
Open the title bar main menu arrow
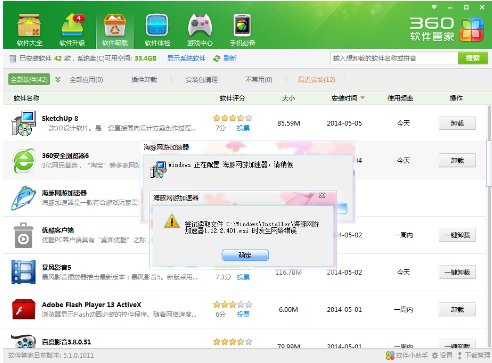(434, 7)
